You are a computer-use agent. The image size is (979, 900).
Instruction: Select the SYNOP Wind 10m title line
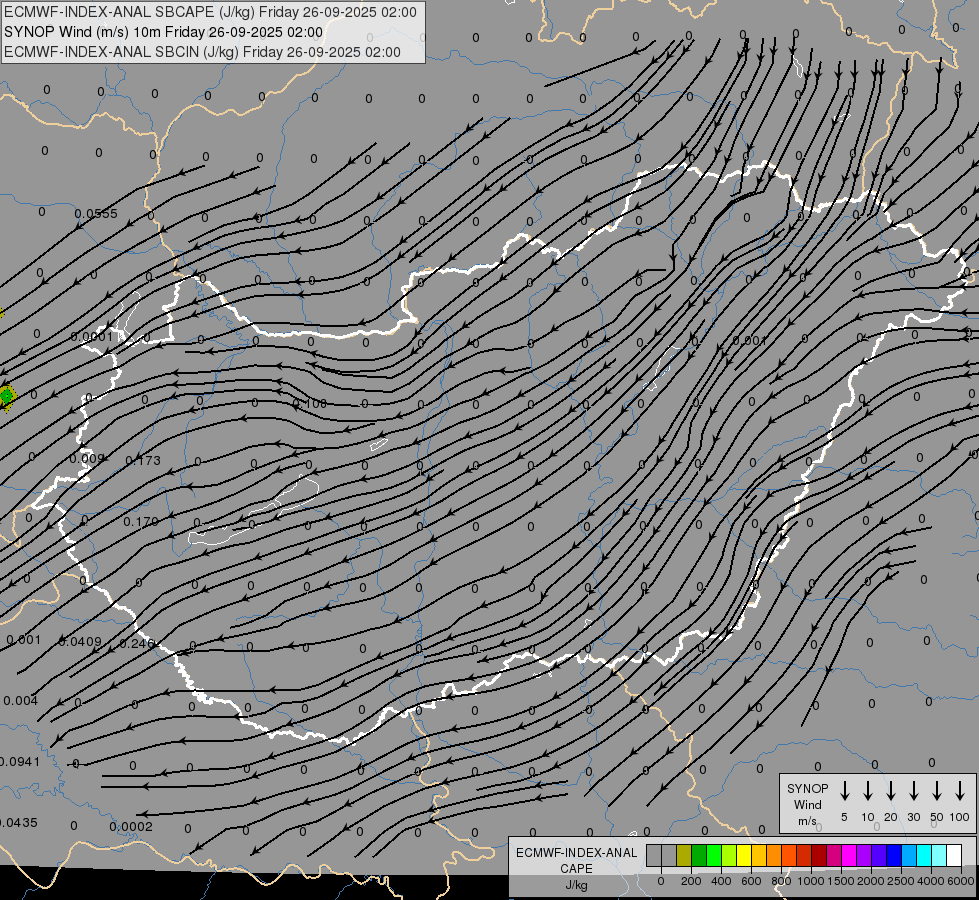point(163,32)
